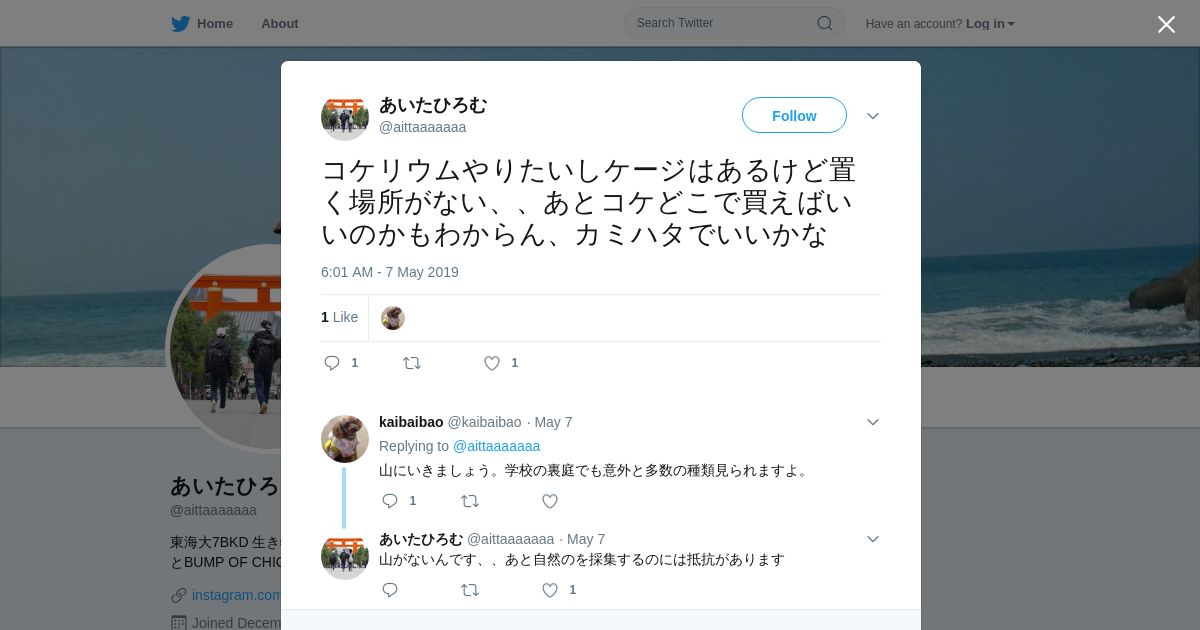Image resolution: width=1200 pixels, height=630 pixels.
Task: Retweet kaibaibao's reply
Action: tap(470, 501)
